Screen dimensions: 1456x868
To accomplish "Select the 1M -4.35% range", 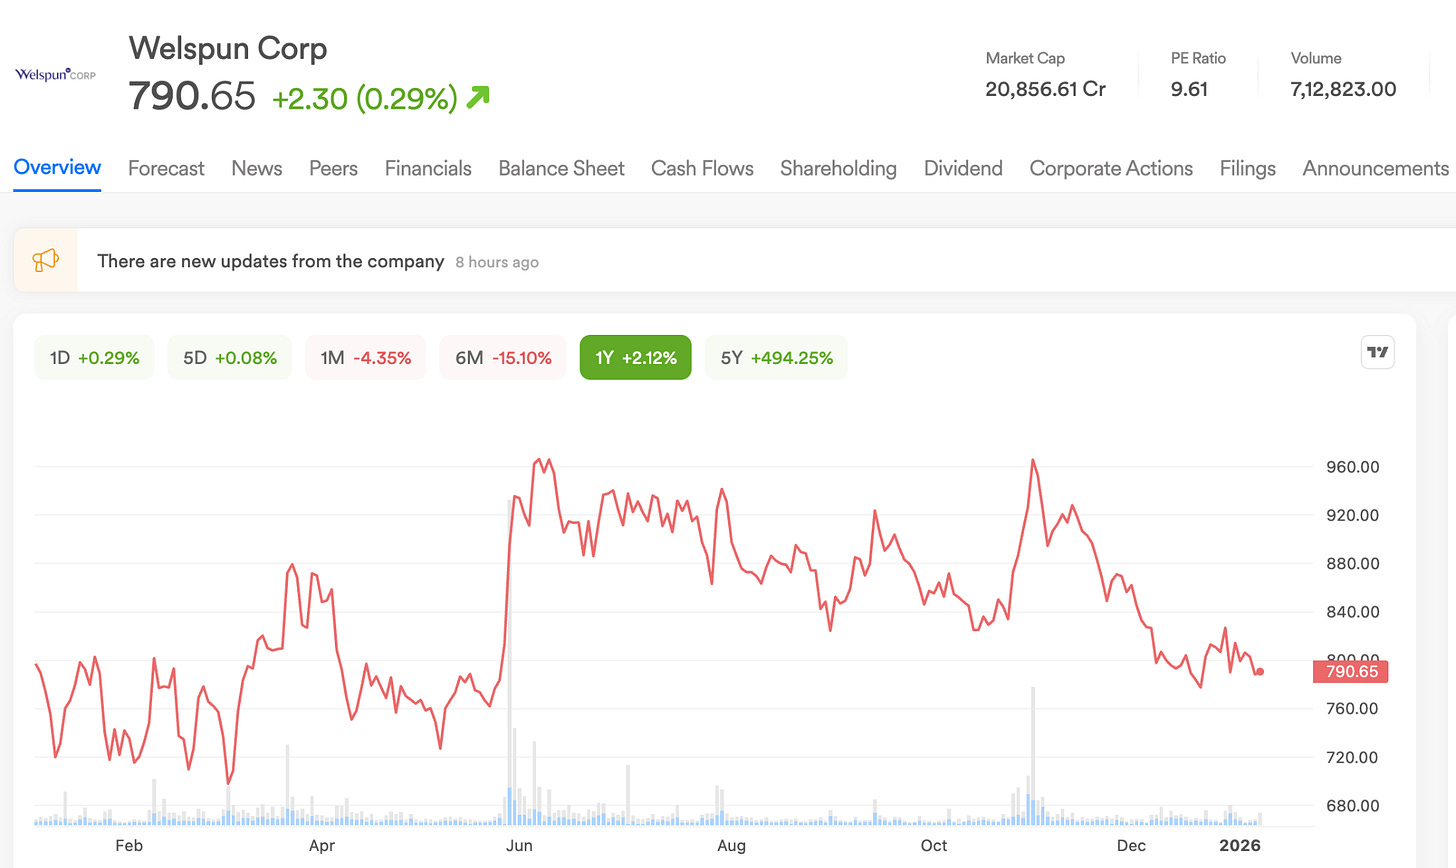I will tap(365, 357).
